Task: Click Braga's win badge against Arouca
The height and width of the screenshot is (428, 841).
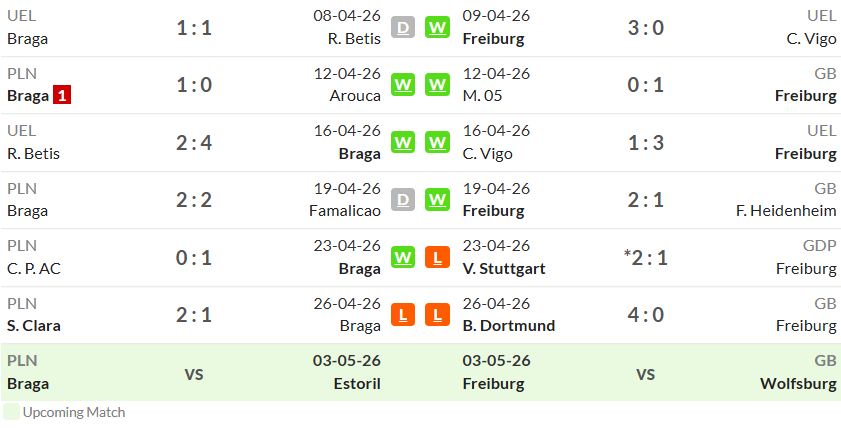Action: click(403, 85)
